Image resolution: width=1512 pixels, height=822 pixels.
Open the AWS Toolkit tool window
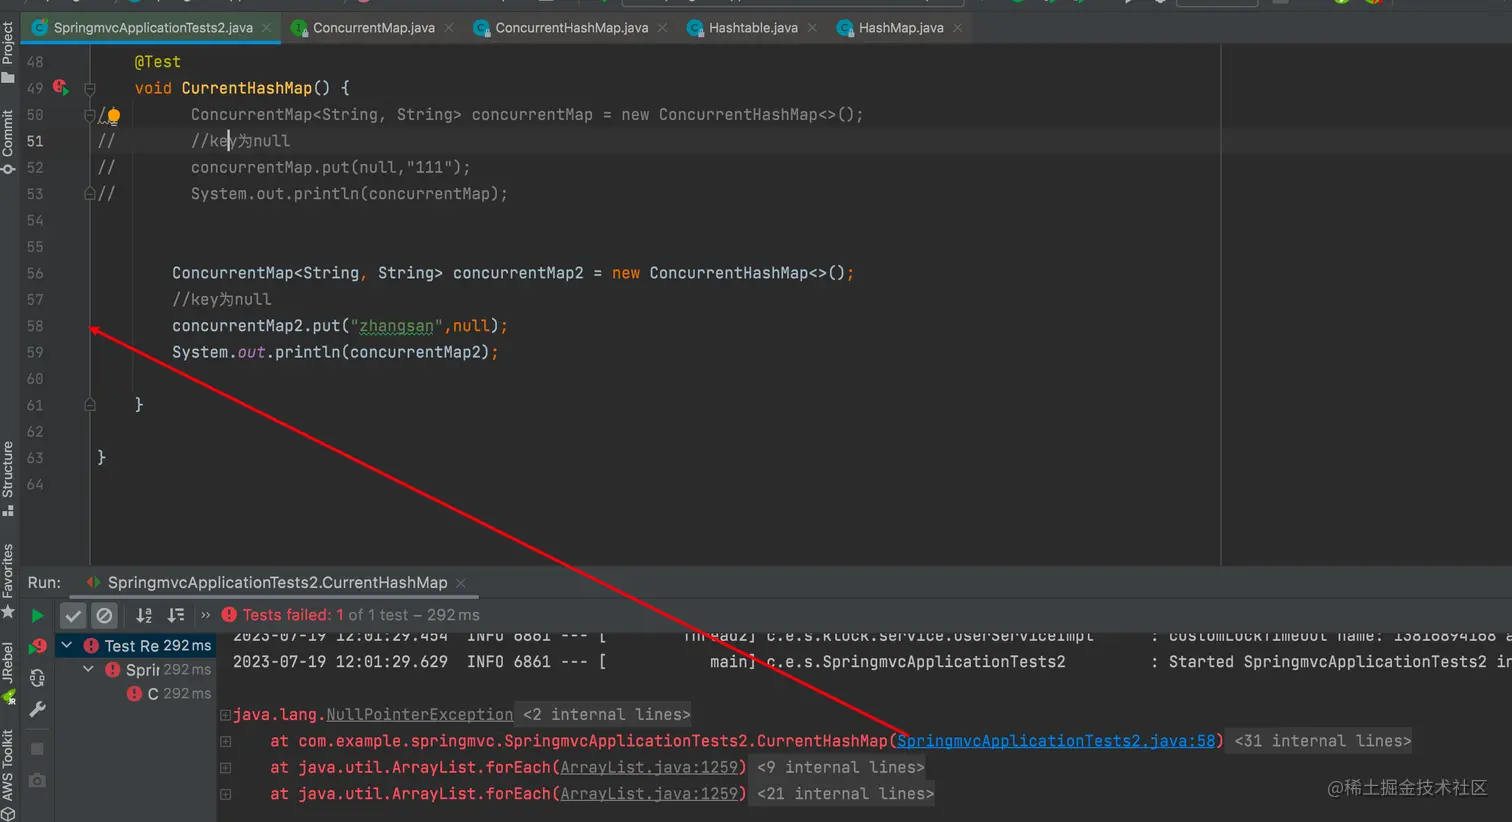coord(8,774)
